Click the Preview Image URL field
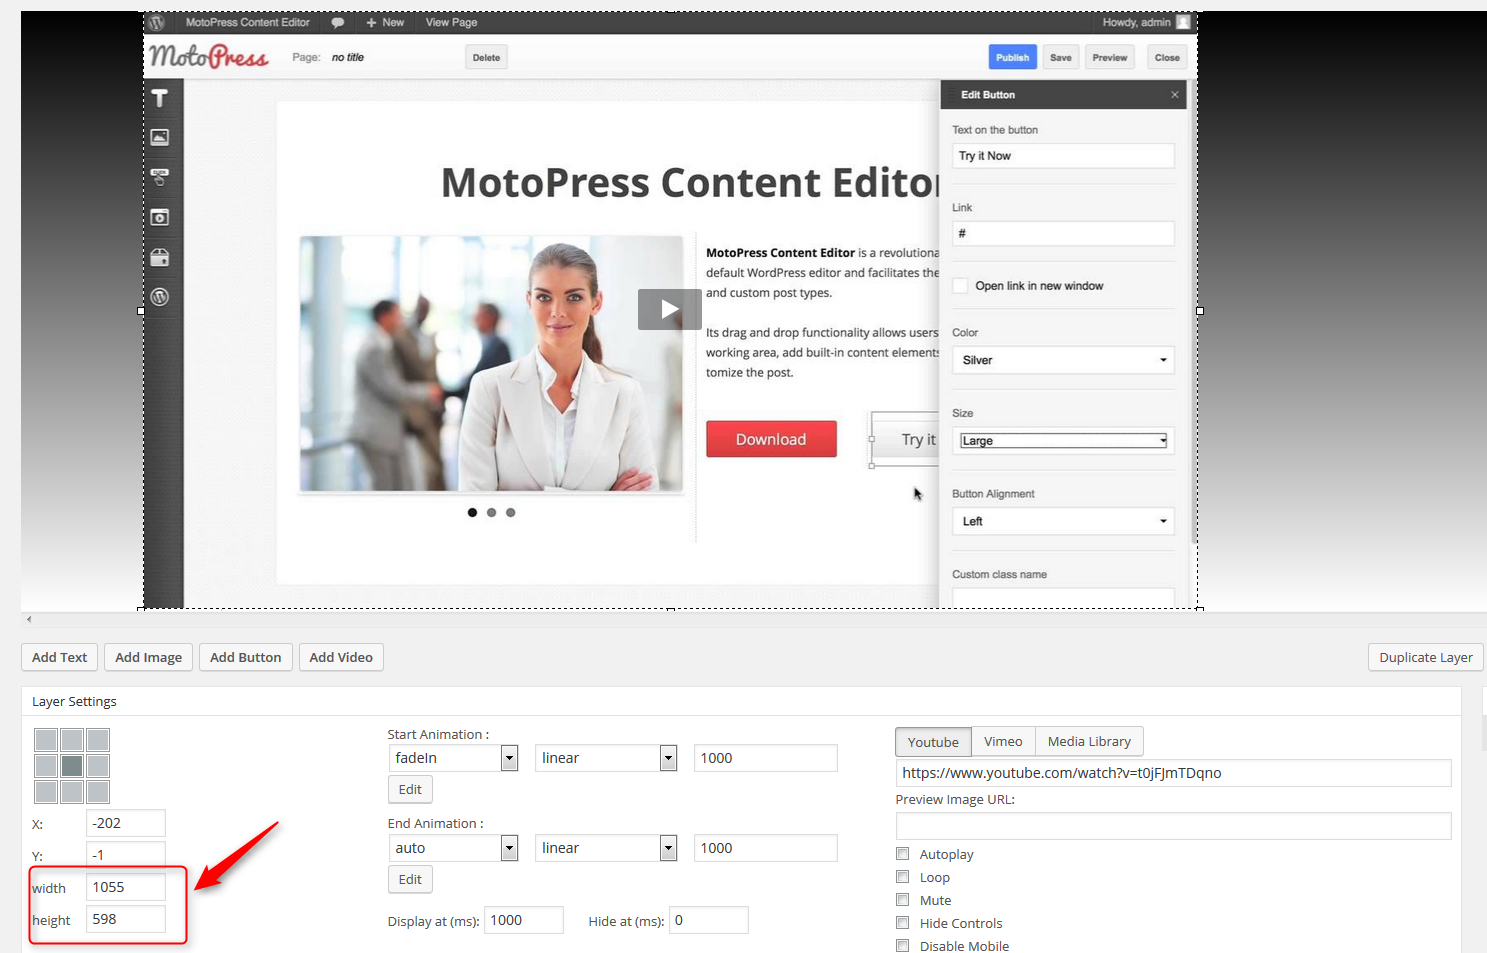This screenshot has height=953, width=1487. coord(1173,826)
